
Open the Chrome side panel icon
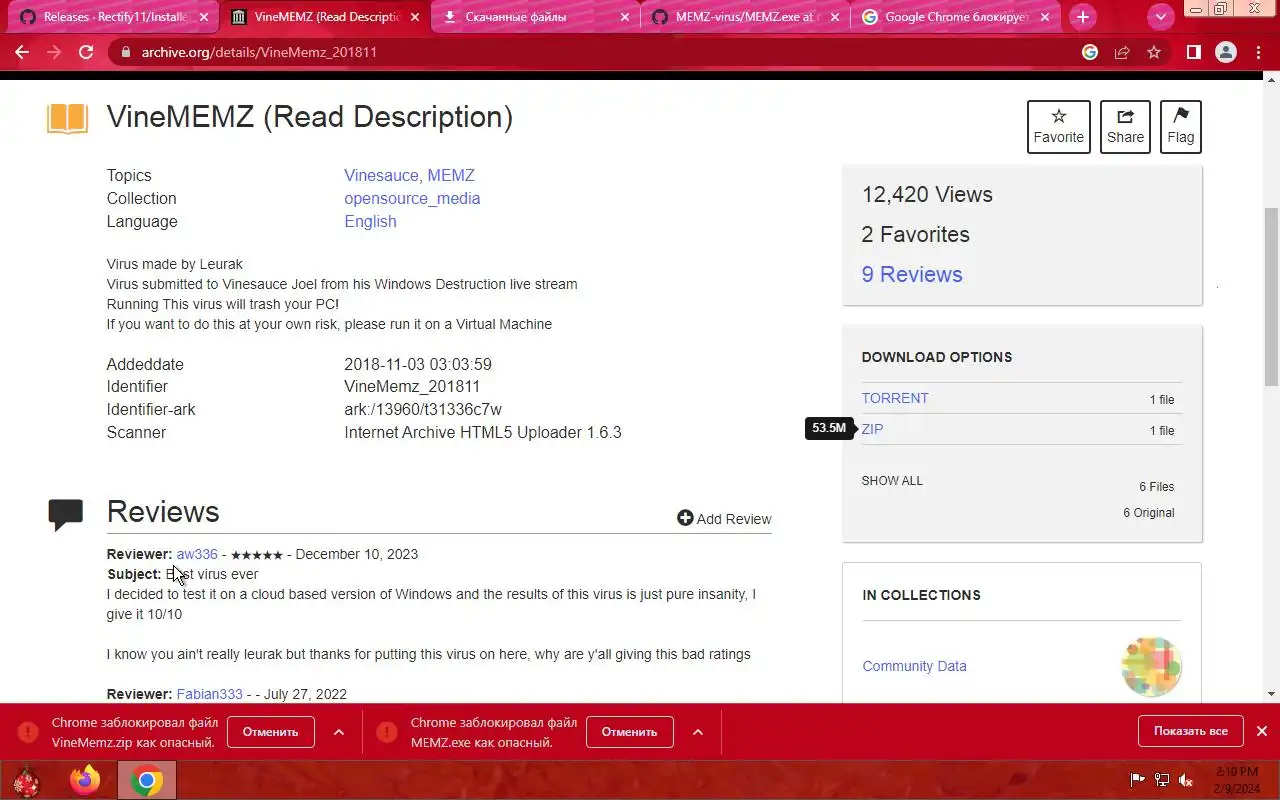click(1193, 52)
